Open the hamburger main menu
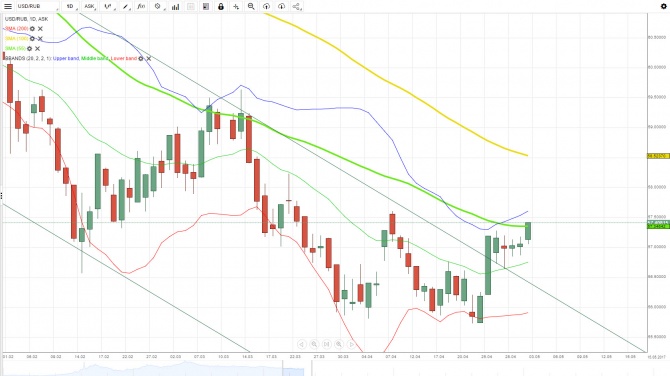670x376 pixels. (8, 6)
